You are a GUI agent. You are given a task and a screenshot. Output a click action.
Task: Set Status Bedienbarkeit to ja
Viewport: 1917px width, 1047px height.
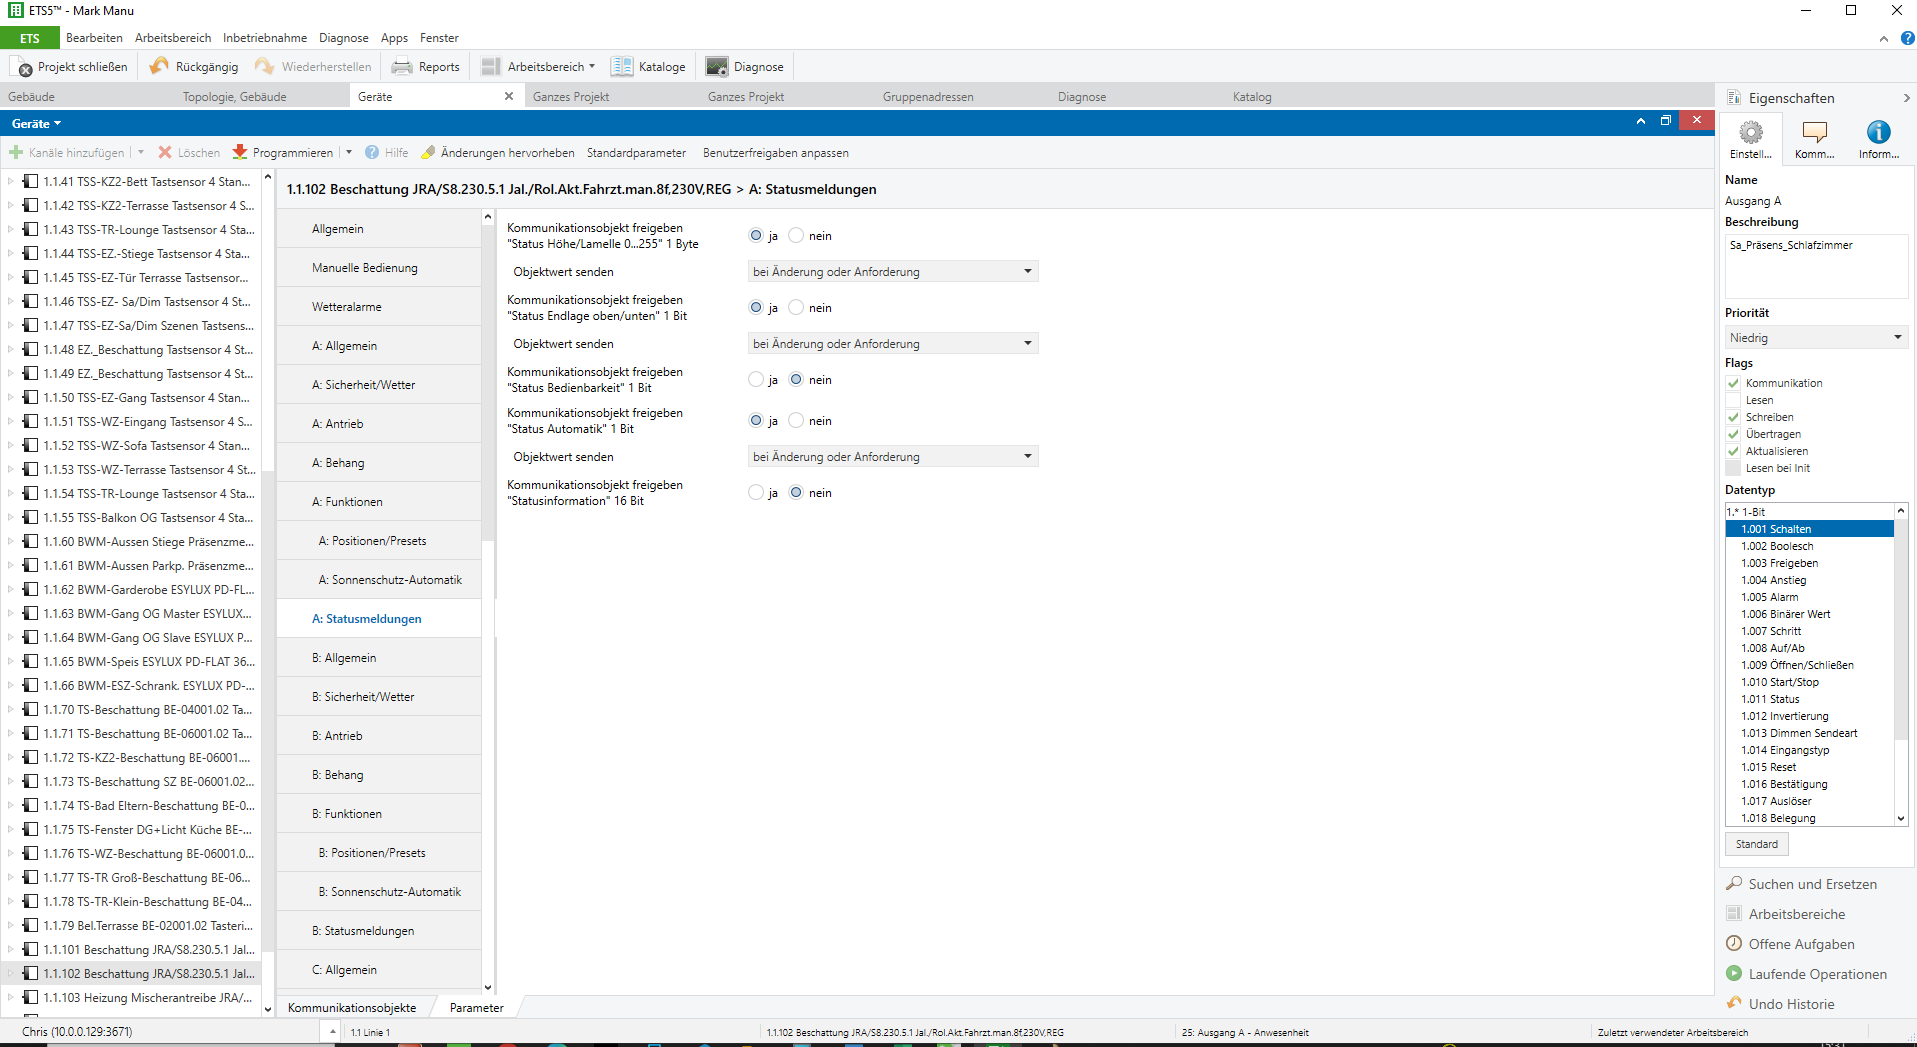click(756, 380)
